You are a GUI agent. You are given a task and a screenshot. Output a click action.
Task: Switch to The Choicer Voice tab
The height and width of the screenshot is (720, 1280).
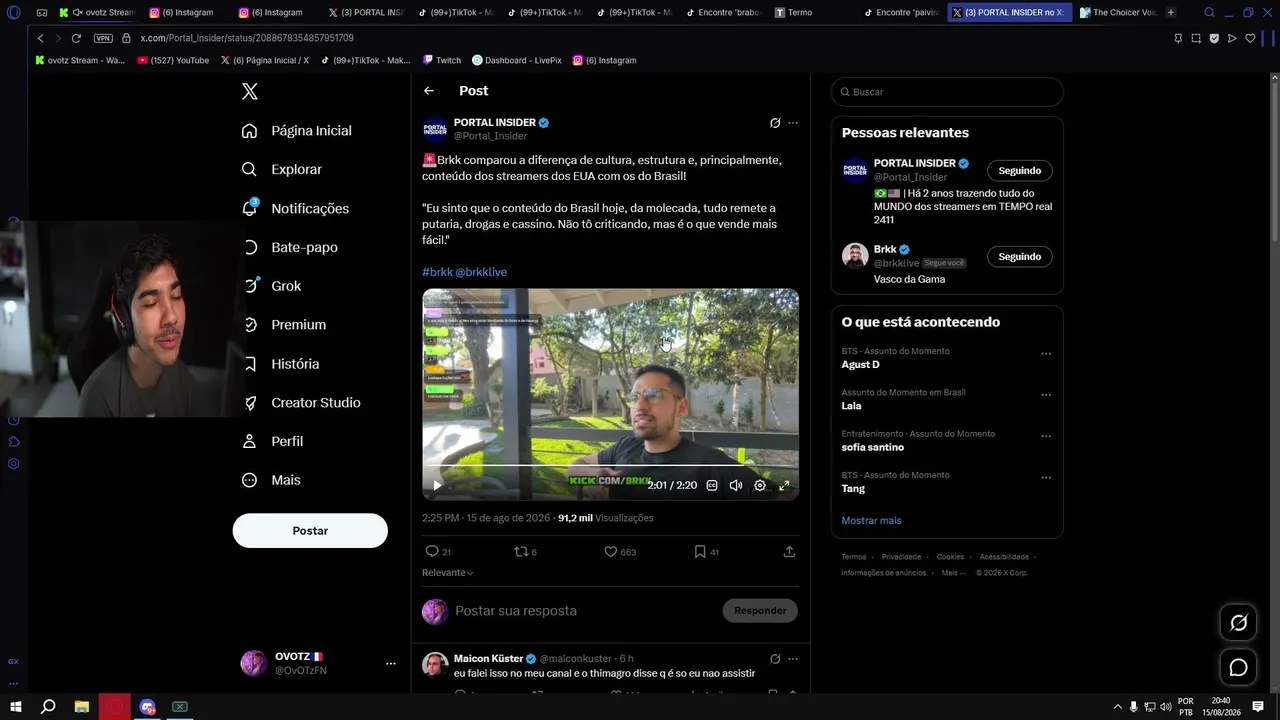coord(1119,13)
